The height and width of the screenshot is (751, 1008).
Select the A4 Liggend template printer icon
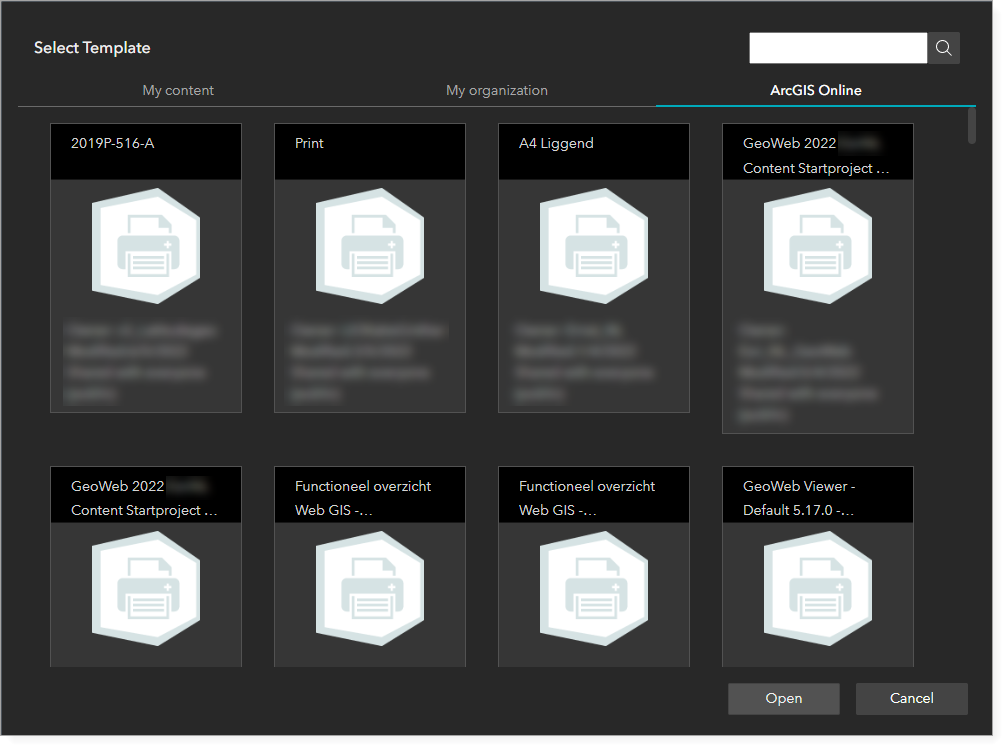(593, 247)
